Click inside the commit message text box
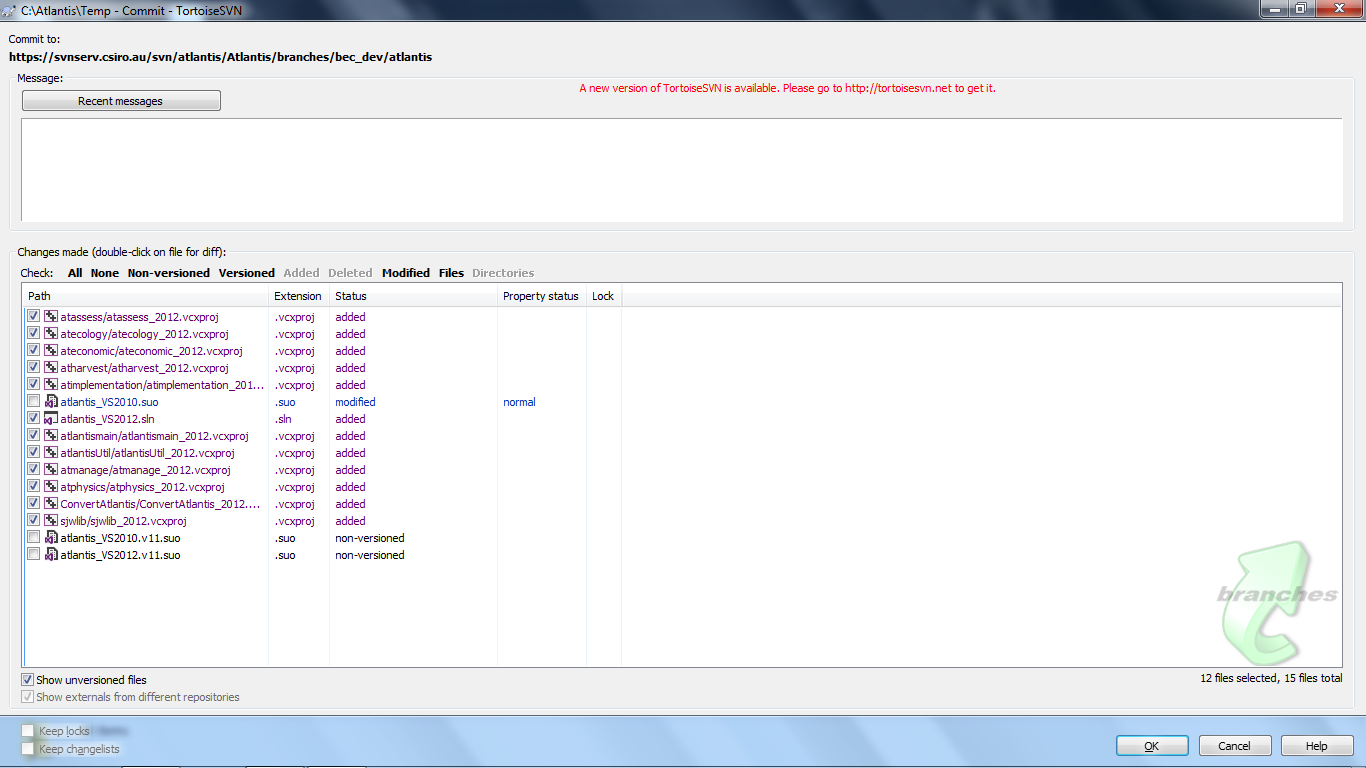1366x768 pixels. click(x=680, y=170)
